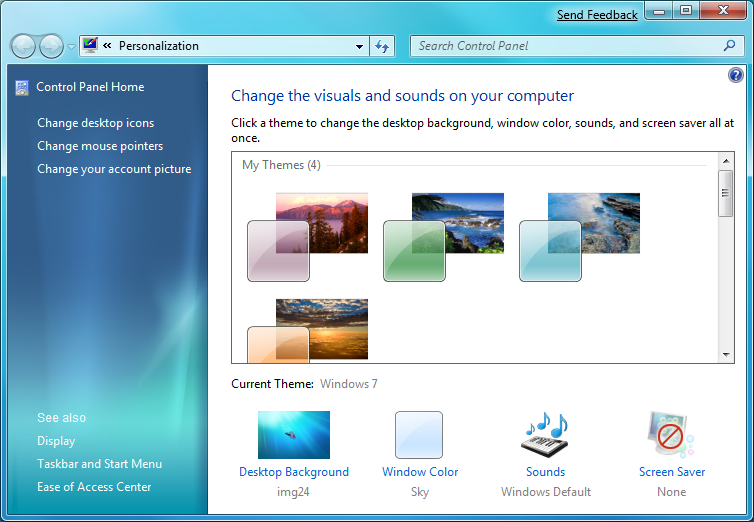
Task: Click the breadcrumb chevron before Personalization
Action: click(107, 46)
